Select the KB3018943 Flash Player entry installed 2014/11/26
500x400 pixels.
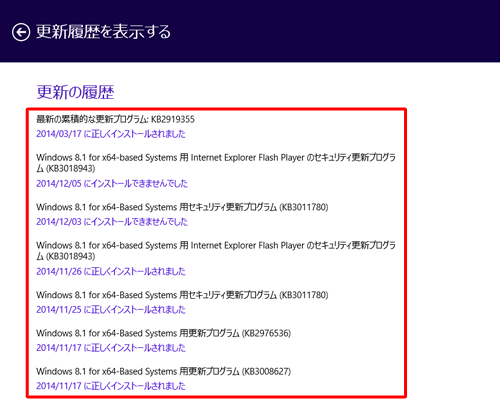click(x=216, y=251)
